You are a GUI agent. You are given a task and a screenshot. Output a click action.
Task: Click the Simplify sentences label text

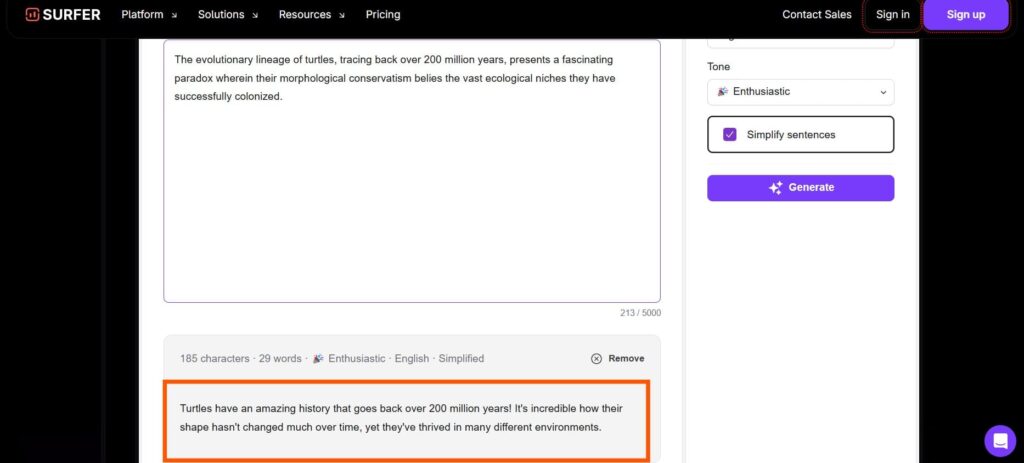click(x=791, y=135)
